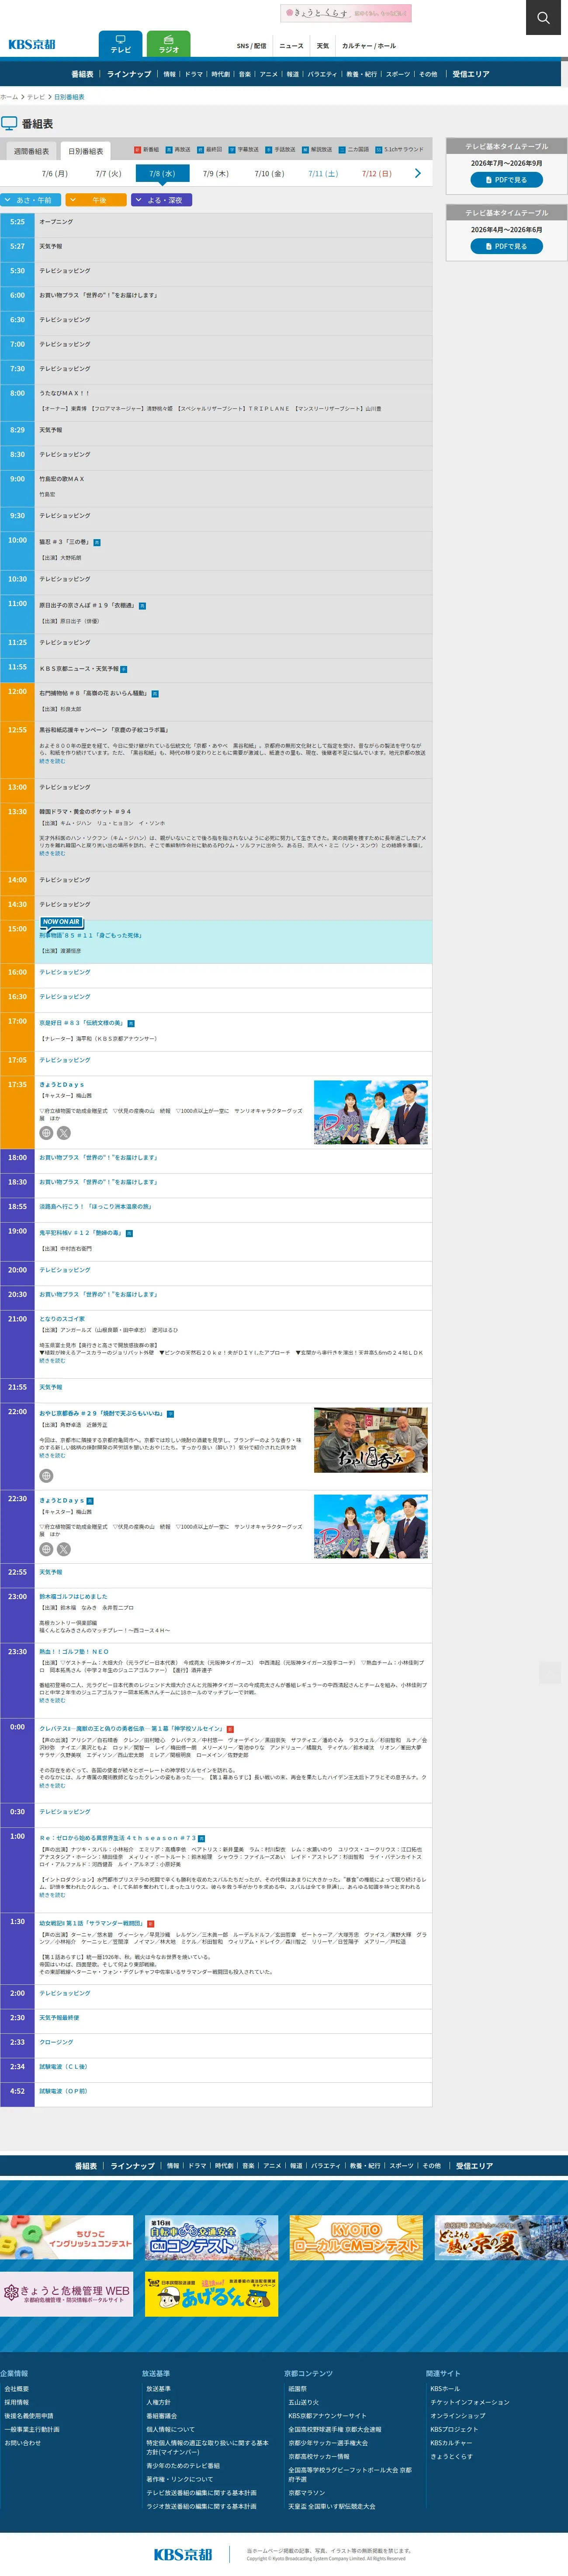Select the テレビ tab with TV icon
Viewport: 568px width, 2576px height.
pyautogui.click(x=120, y=44)
